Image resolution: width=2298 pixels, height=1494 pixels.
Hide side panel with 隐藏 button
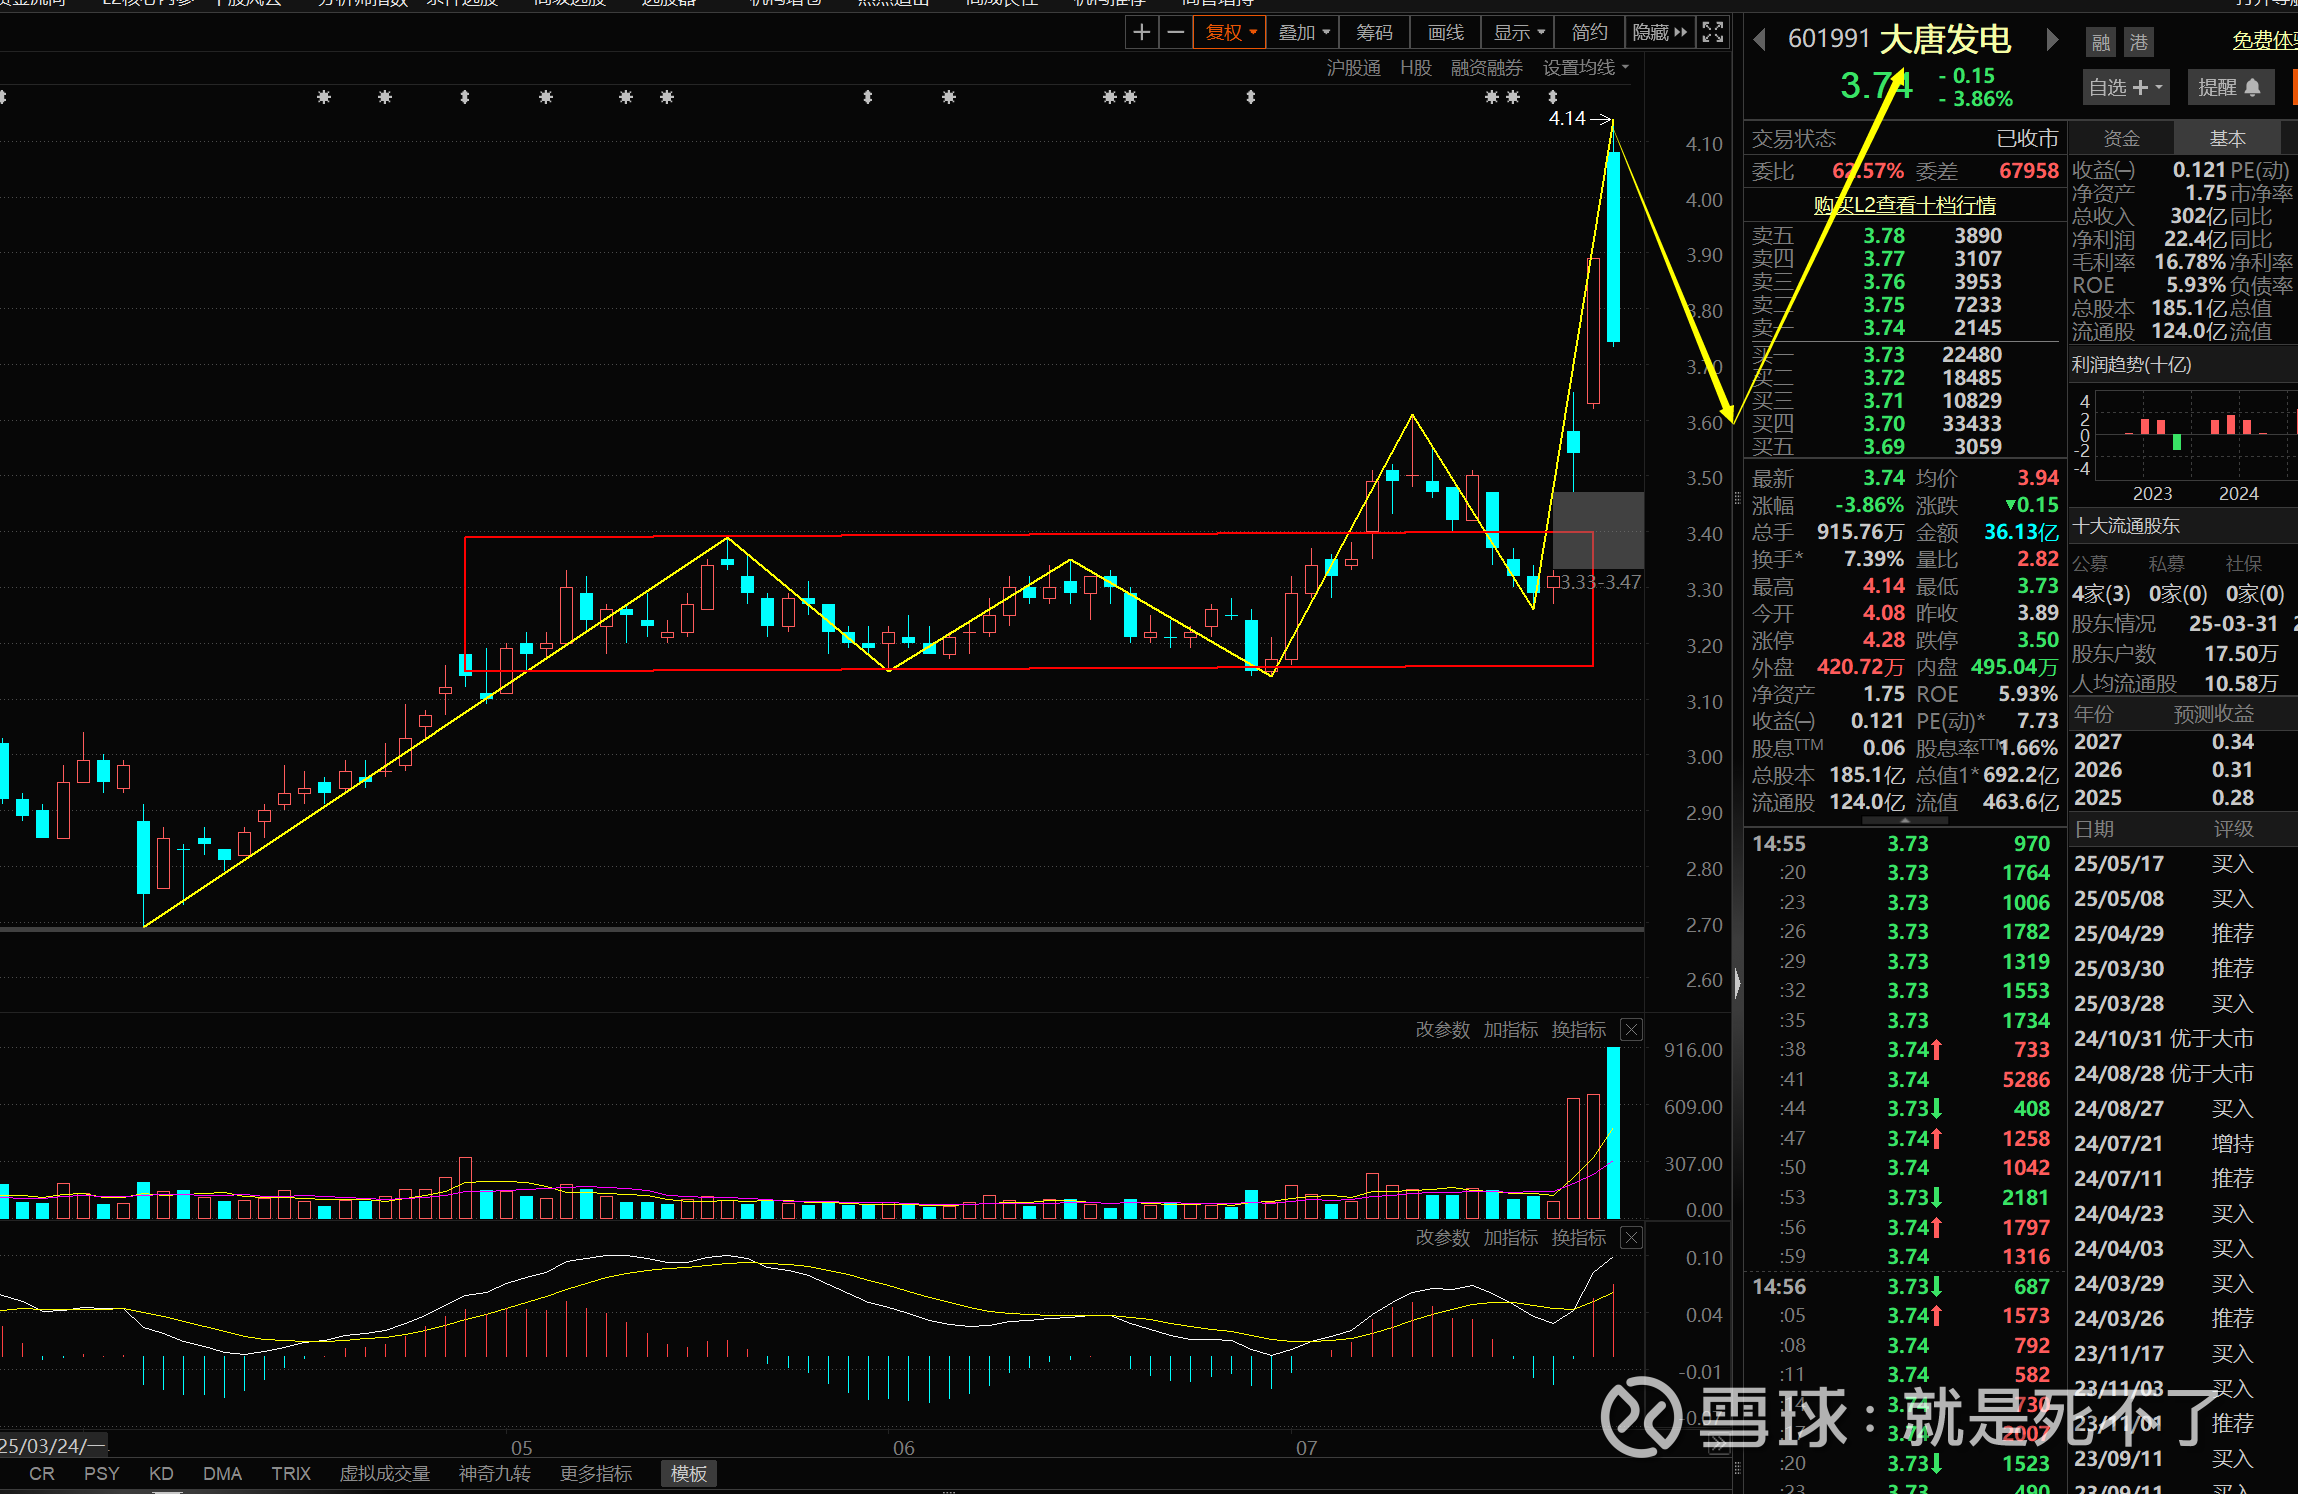pos(1659,32)
